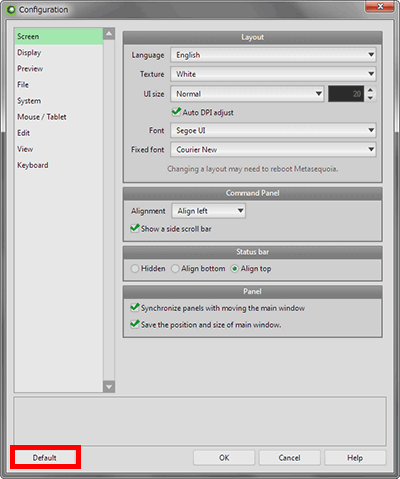The image size is (400, 479).
Task: Toggle the Auto DPI adjust checkbox
Action: point(176,112)
